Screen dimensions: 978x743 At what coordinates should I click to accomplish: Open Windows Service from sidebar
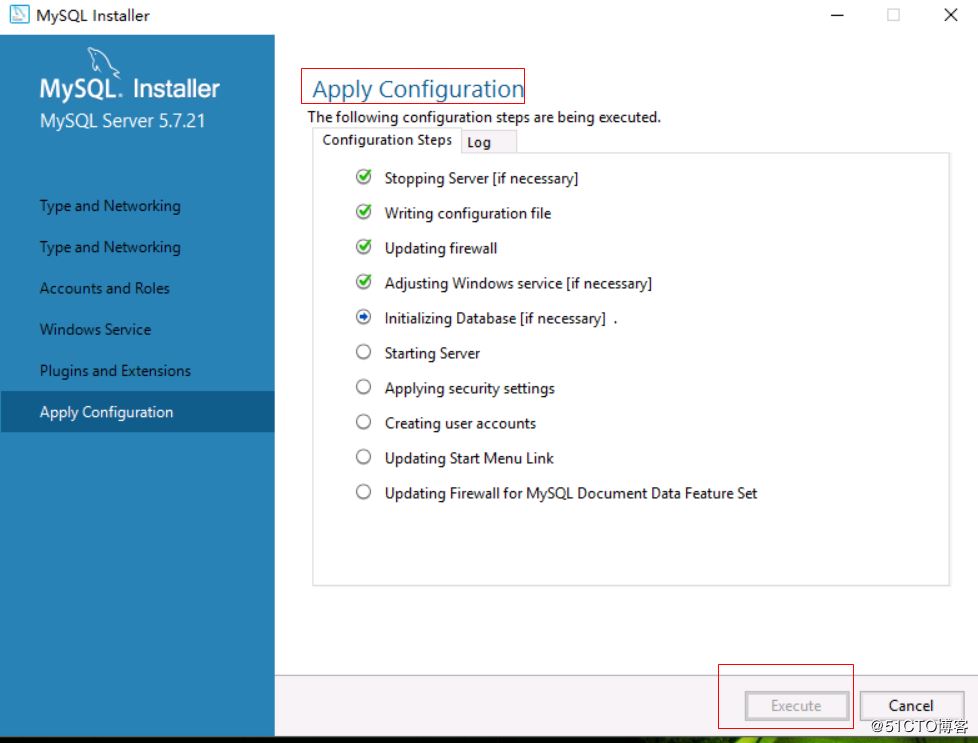coord(95,329)
